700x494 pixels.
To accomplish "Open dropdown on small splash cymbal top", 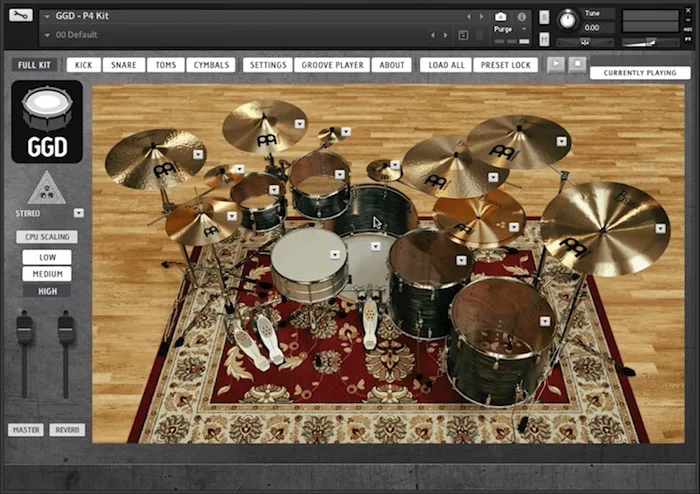I will (346, 131).
